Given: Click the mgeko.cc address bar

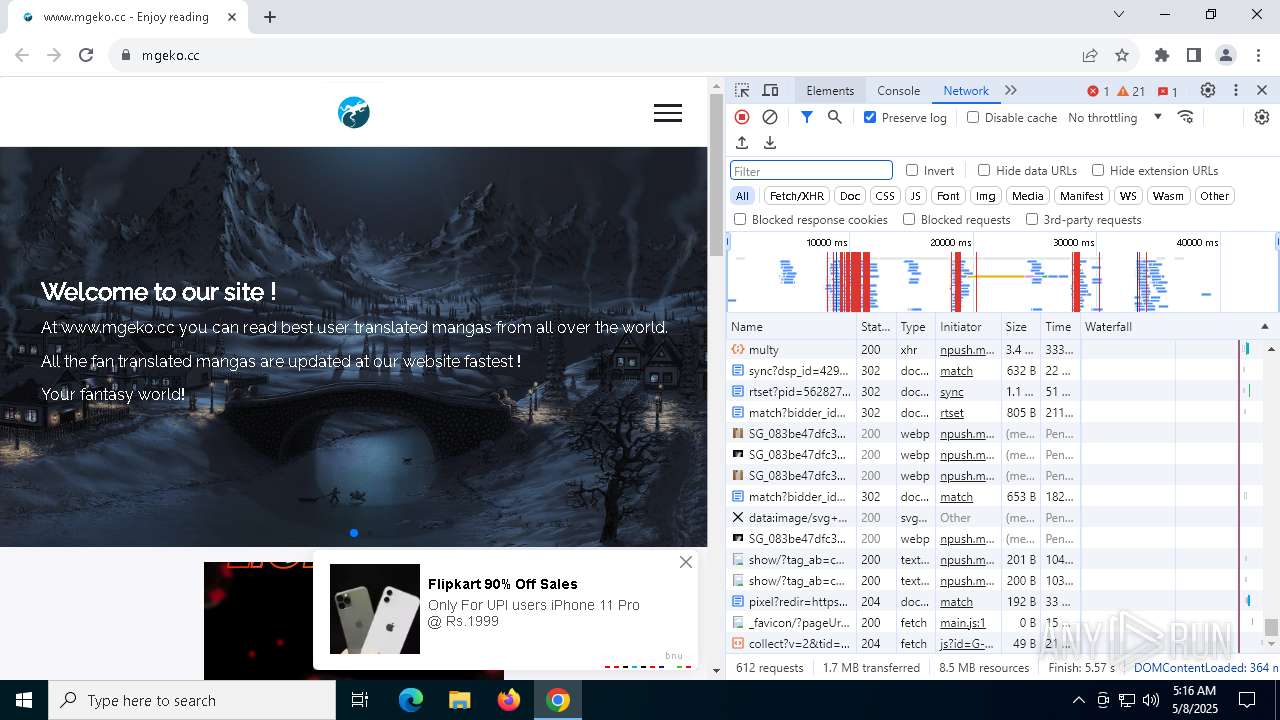Looking at the screenshot, I should [x=590, y=55].
